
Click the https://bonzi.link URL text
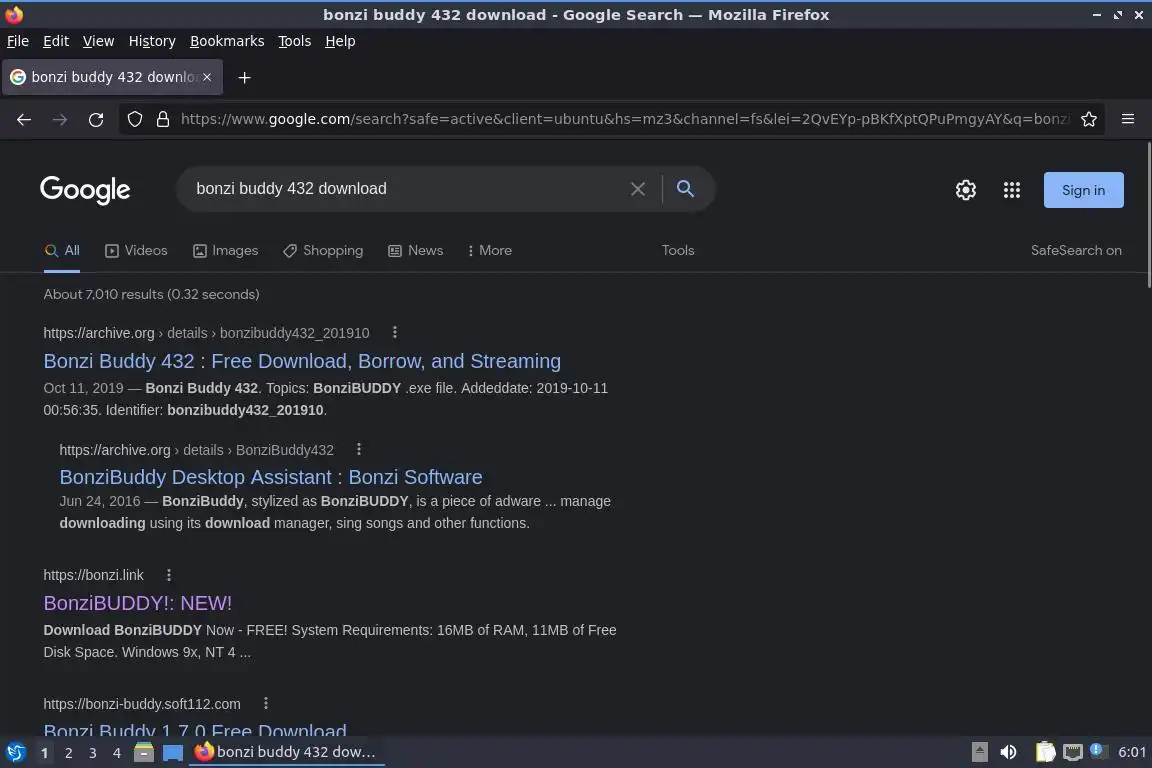point(93,575)
